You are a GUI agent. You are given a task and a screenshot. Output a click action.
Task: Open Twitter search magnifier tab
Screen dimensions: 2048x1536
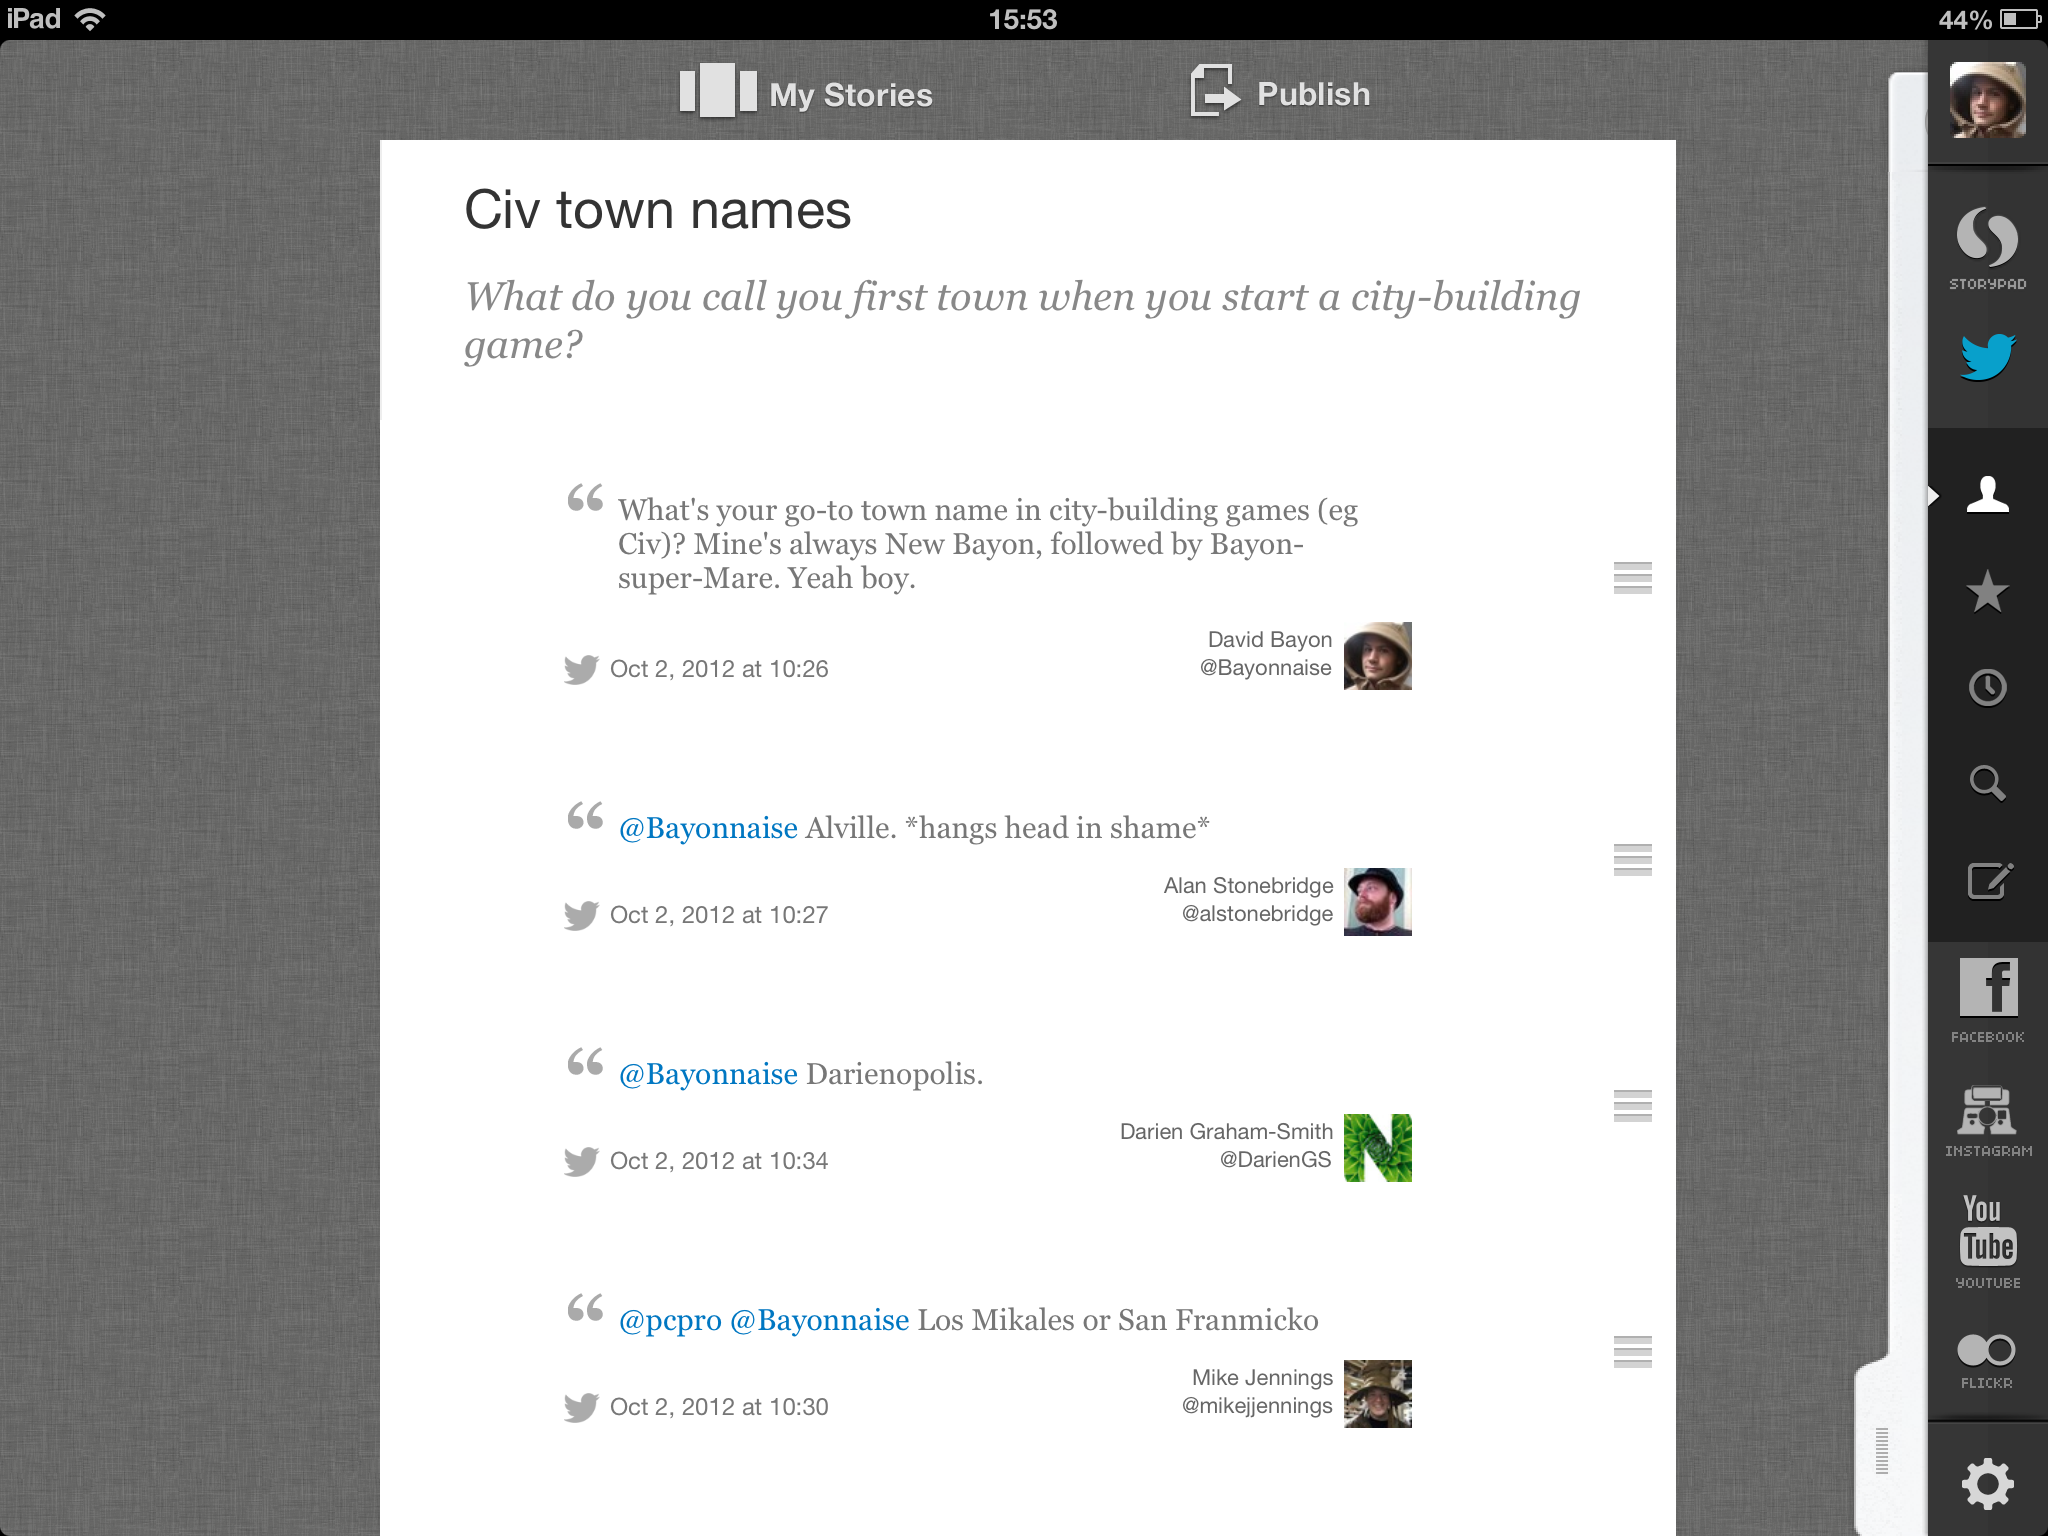click(1986, 784)
